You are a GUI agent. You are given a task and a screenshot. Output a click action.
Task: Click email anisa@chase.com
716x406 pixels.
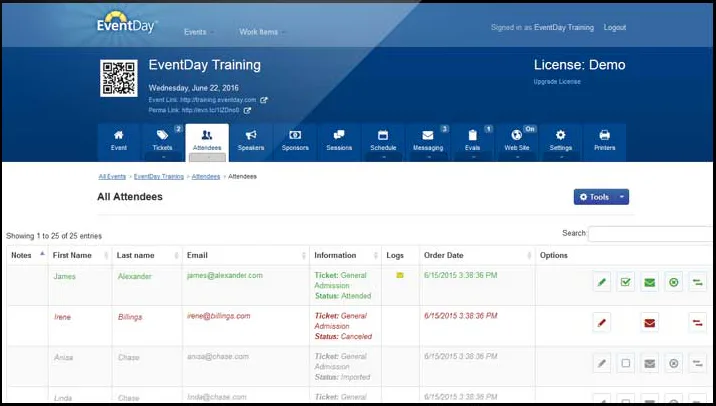(x=218, y=357)
